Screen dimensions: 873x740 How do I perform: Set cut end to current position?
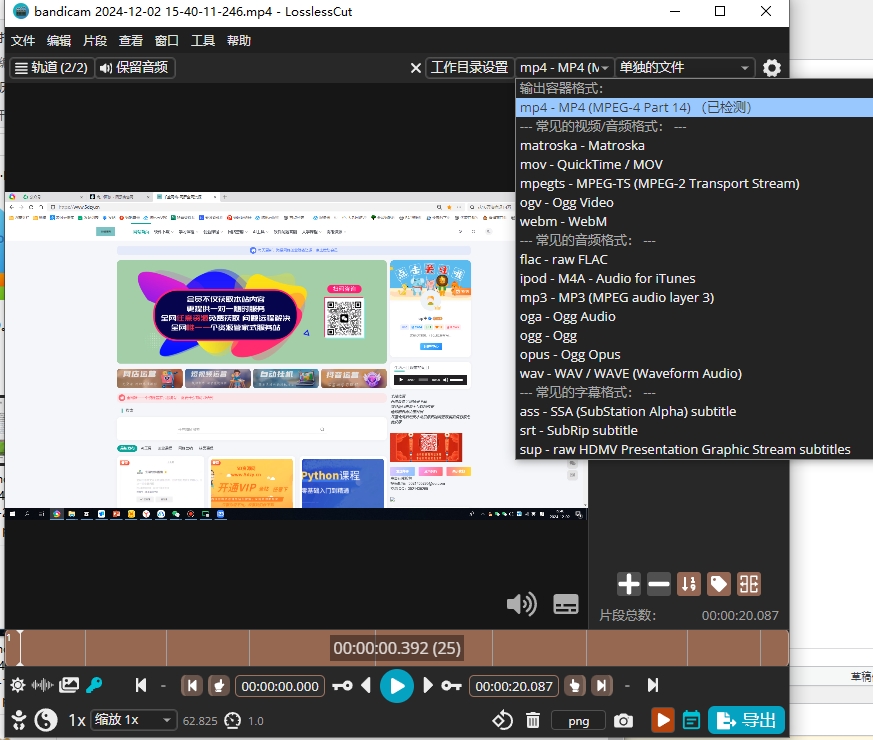pyautogui.click(x=575, y=685)
